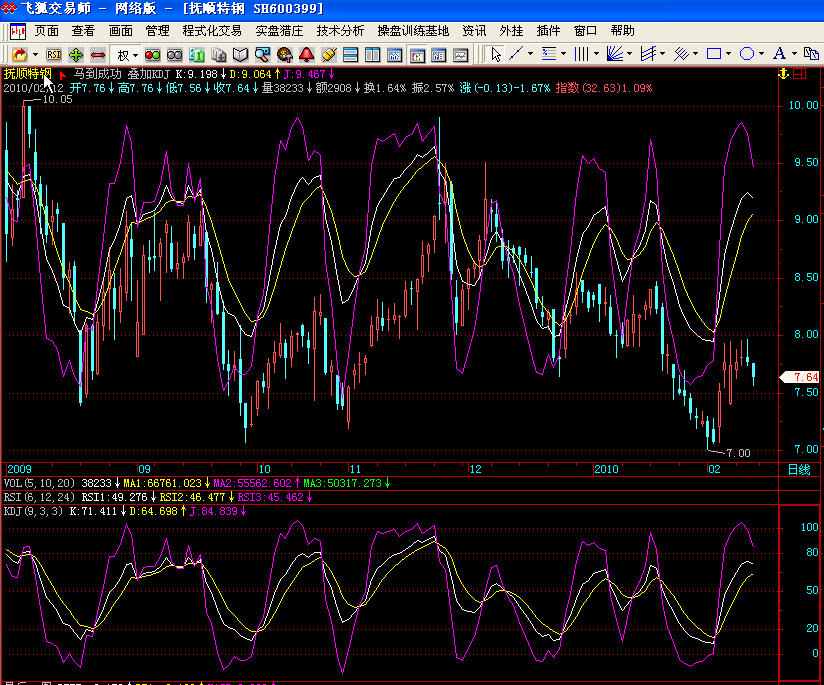The width and height of the screenshot is (824, 685).
Task: Select the arrow pointer cursor tool
Action: click(494, 54)
